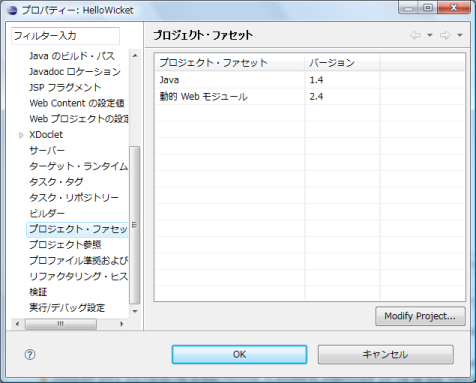Click the horizontal scroll right arrow
The width and height of the screenshot is (476, 383).
click(122, 324)
